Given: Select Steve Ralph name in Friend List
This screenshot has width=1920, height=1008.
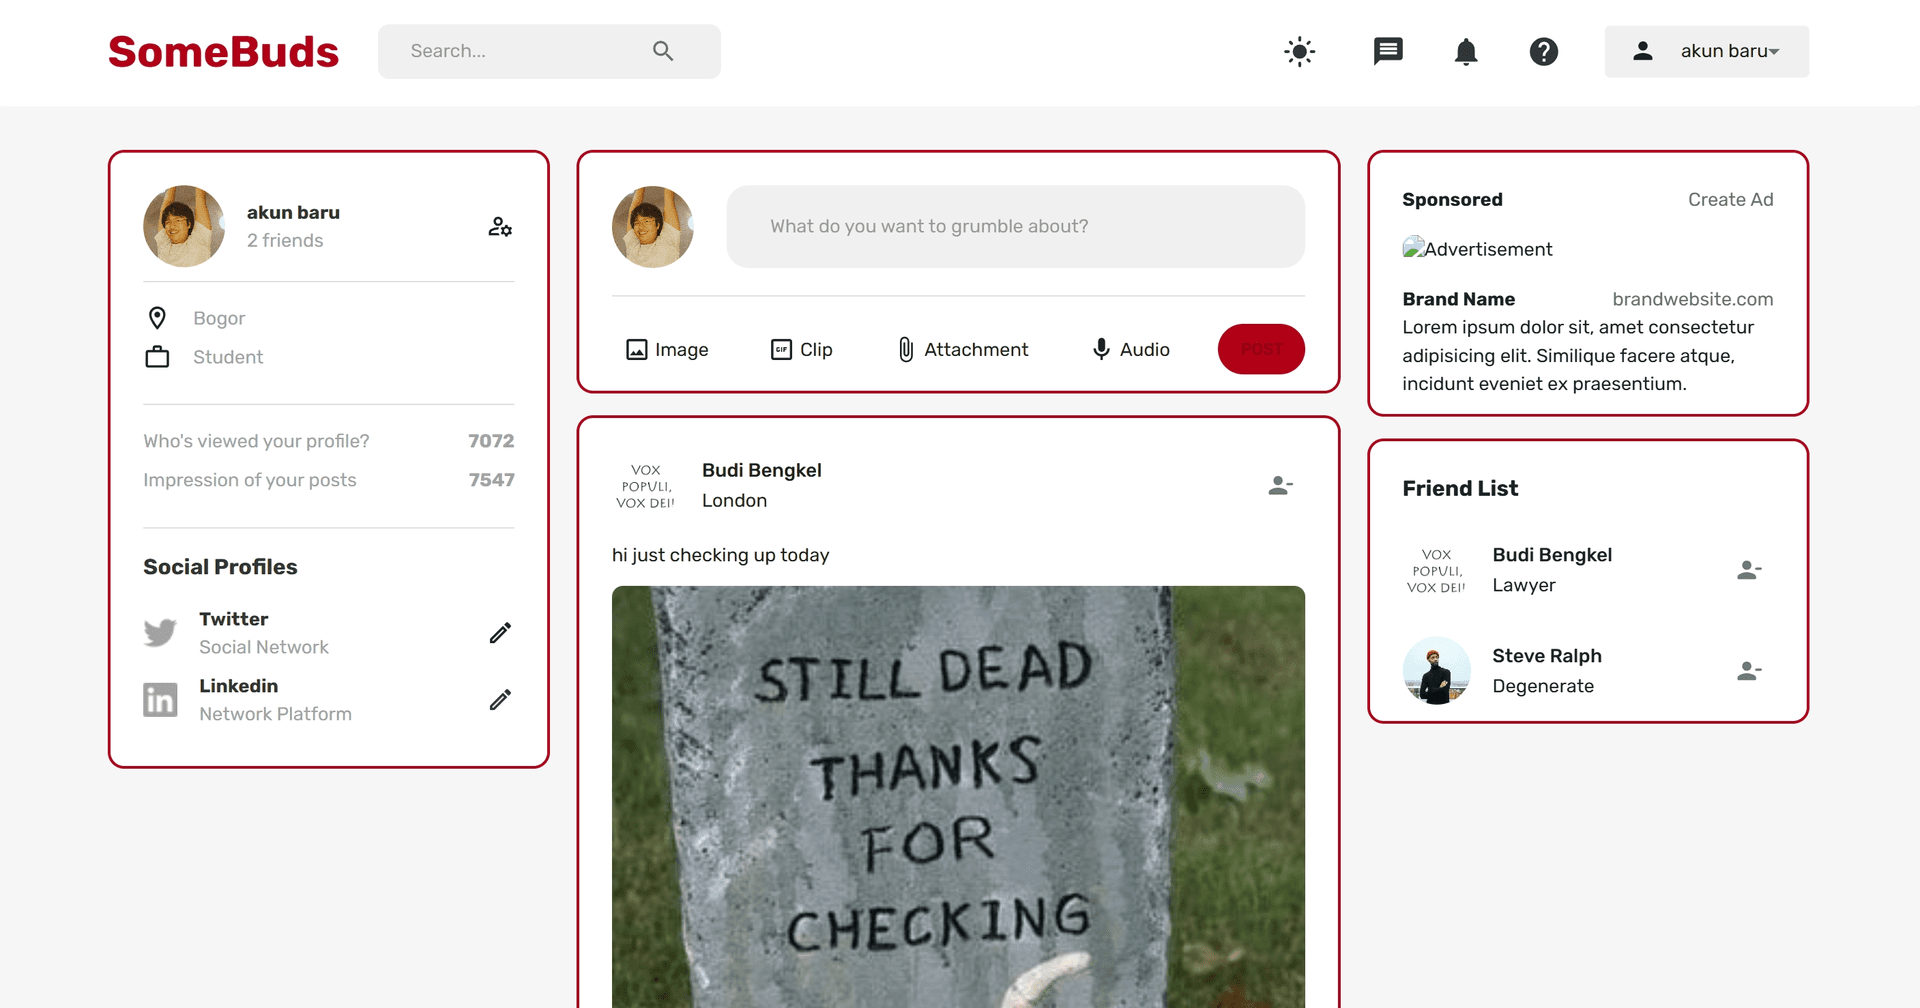Looking at the screenshot, I should (x=1547, y=656).
